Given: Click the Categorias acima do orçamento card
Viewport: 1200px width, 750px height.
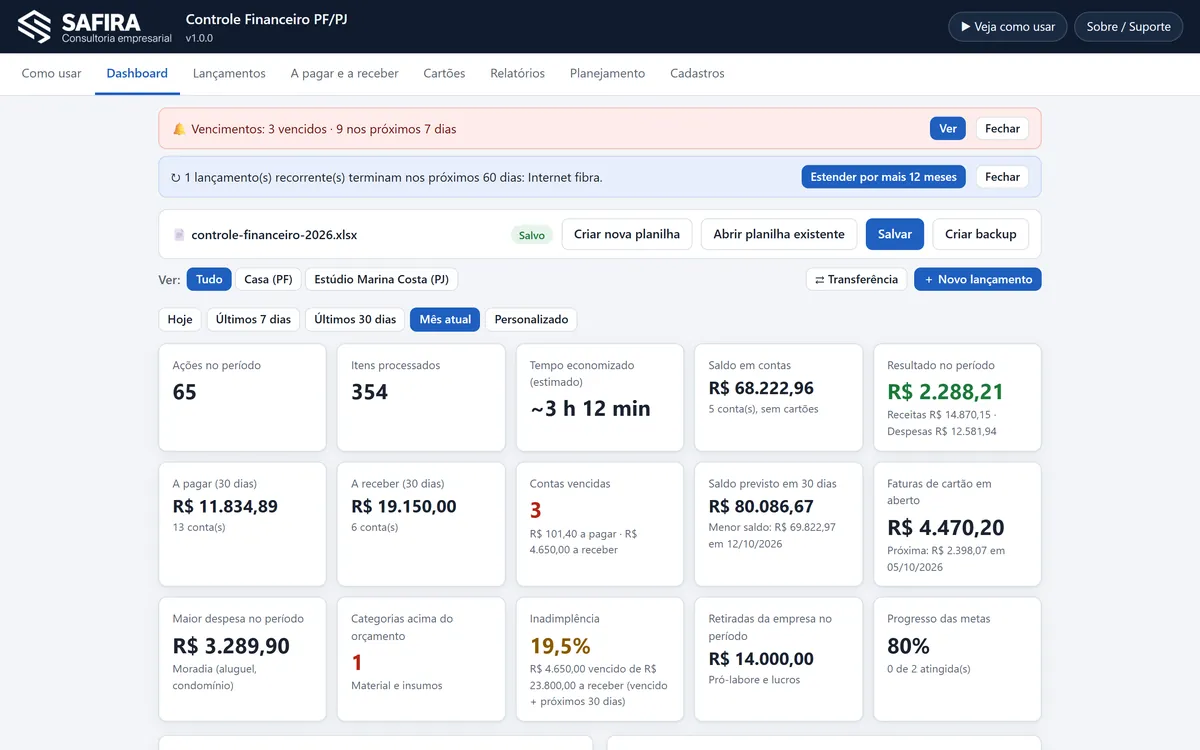Looking at the screenshot, I should tap(421, 659).
